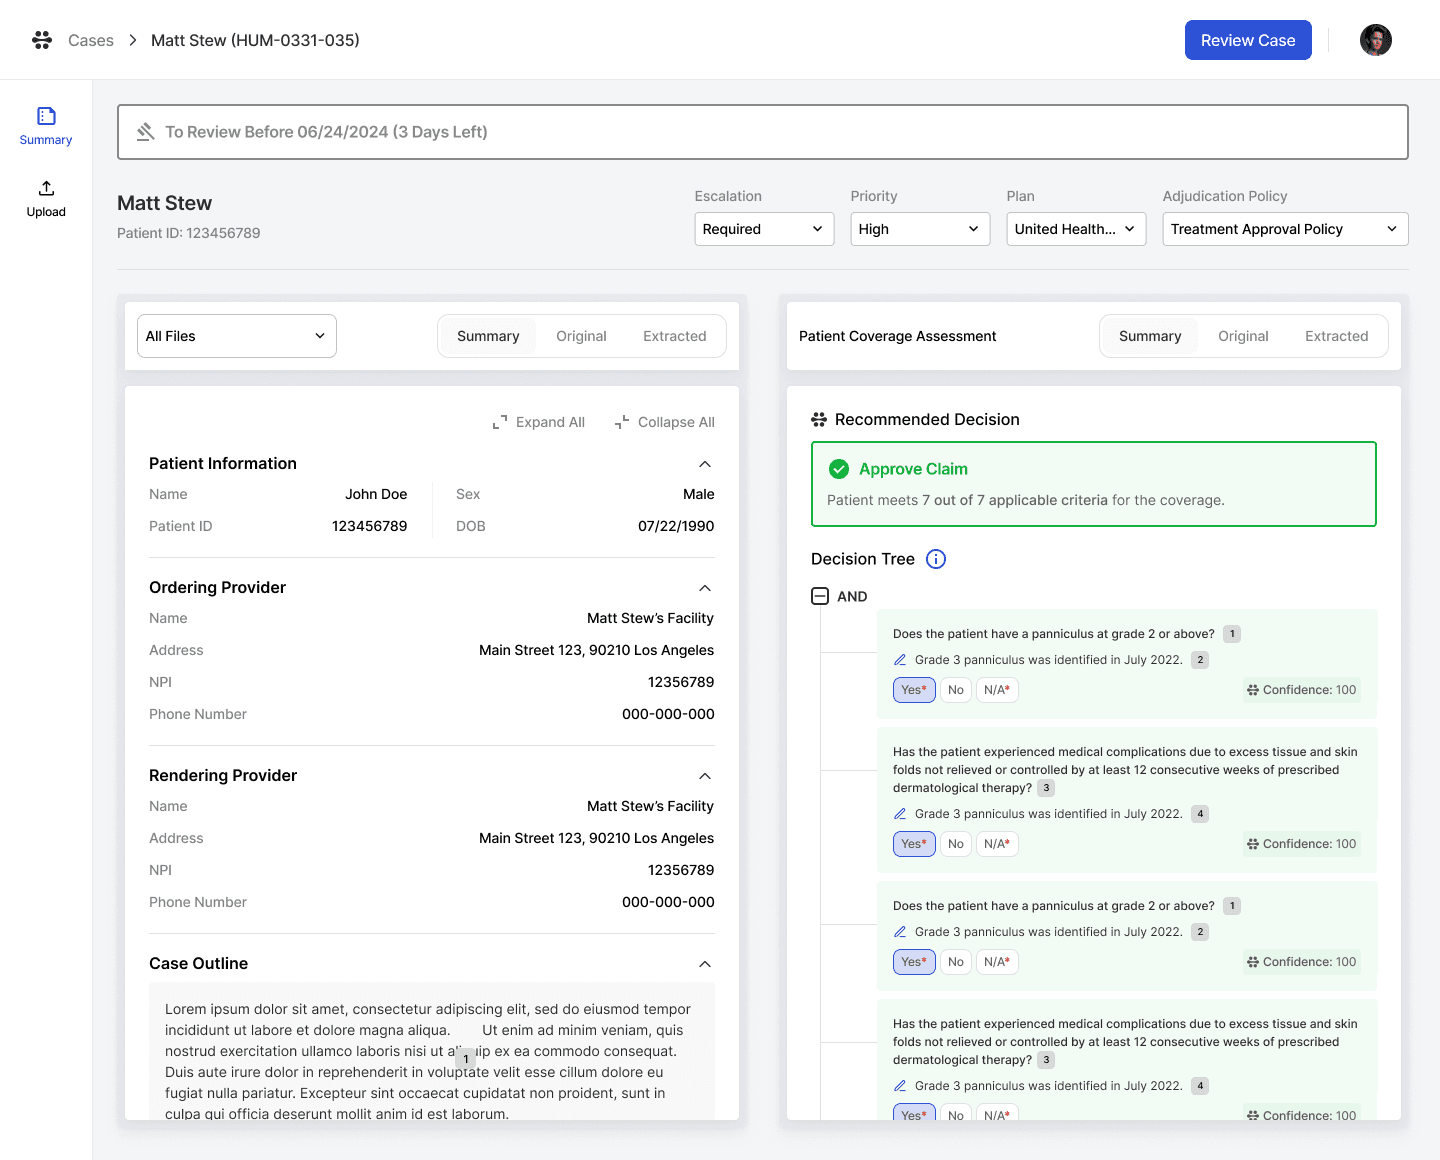Click the To Review Before 06/24/2024 banner
The height and width of the screenshot is (1160, 1440).
click(x=763, y=132)
